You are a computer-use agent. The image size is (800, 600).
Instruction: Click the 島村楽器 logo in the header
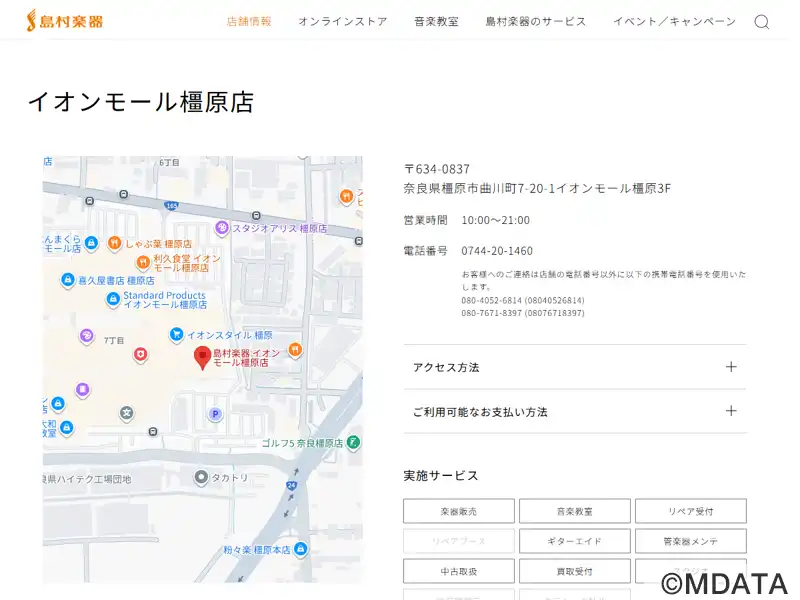[x=65, y=21]
